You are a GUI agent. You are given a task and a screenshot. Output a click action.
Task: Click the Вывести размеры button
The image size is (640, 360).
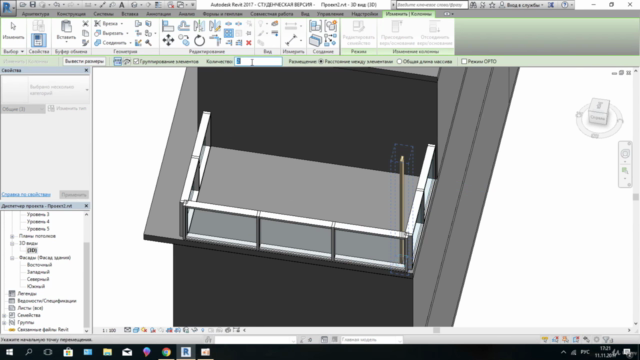(84, 61)
